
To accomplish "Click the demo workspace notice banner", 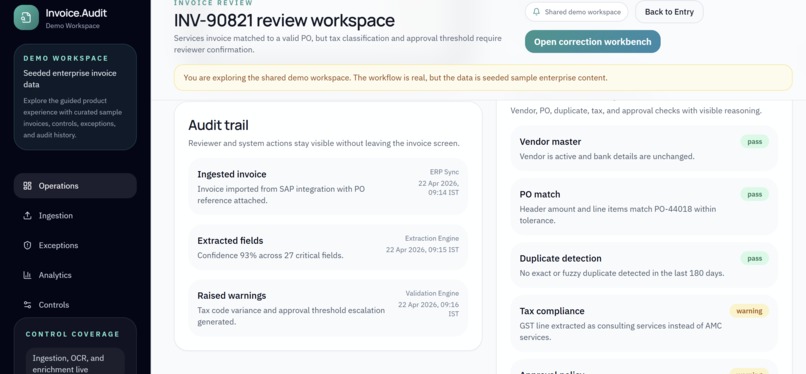I will (483, 78).
